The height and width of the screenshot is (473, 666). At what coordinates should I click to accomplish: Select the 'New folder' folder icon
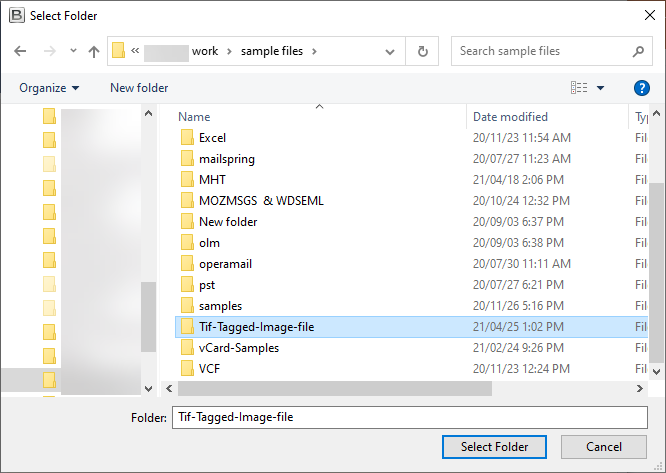187,222
